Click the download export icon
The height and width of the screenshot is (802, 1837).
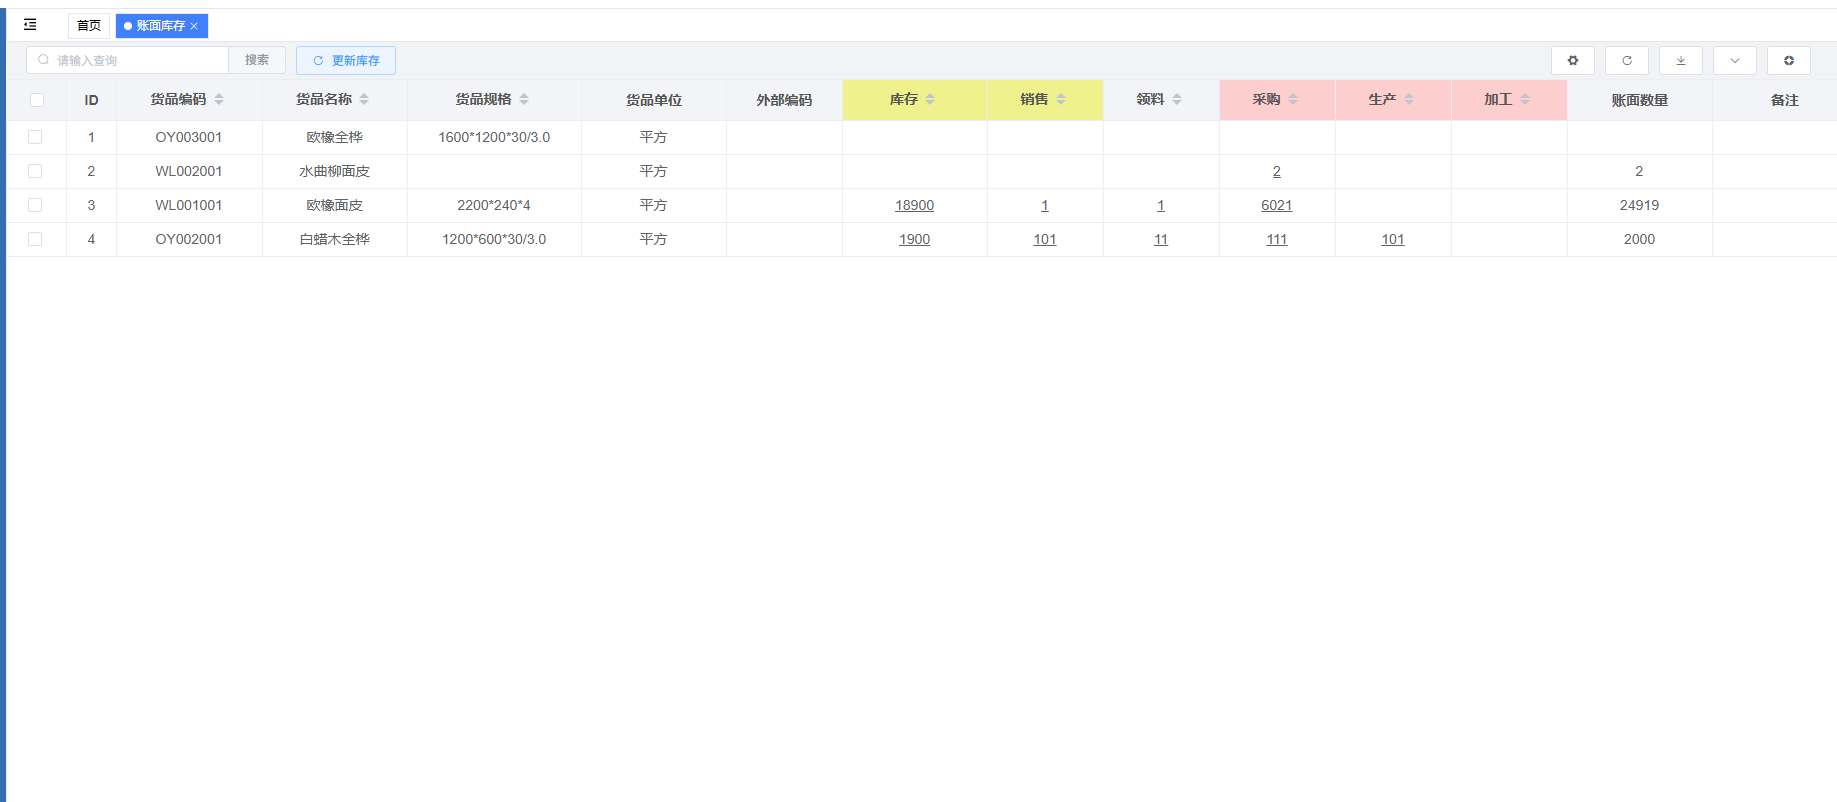(1680, 61)
